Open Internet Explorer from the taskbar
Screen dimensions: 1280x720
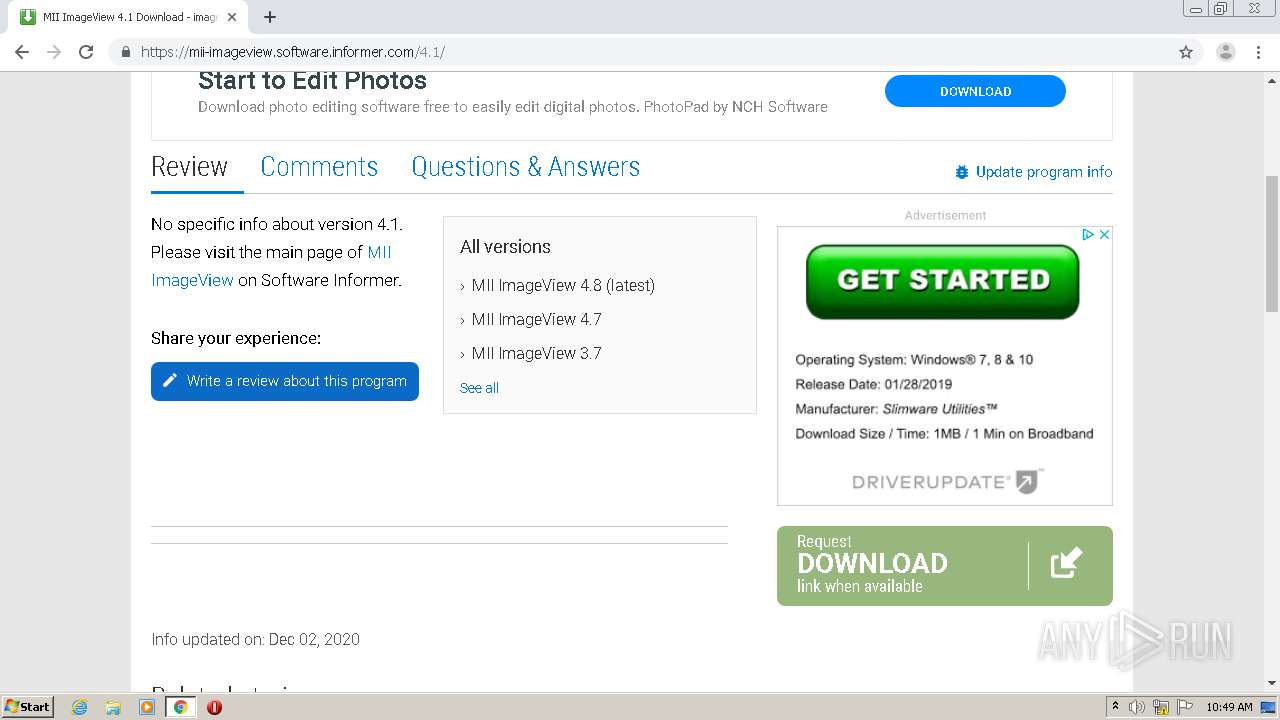(x=79, y=707)
